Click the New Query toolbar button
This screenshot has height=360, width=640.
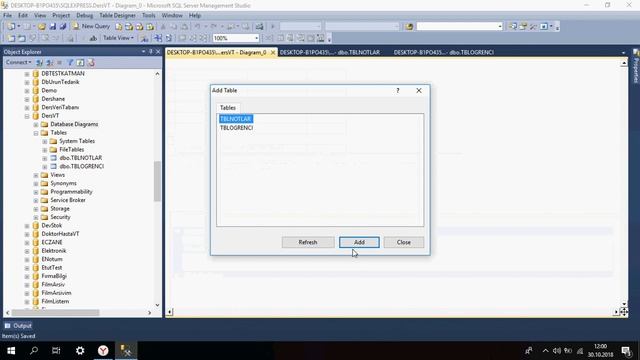91,26
